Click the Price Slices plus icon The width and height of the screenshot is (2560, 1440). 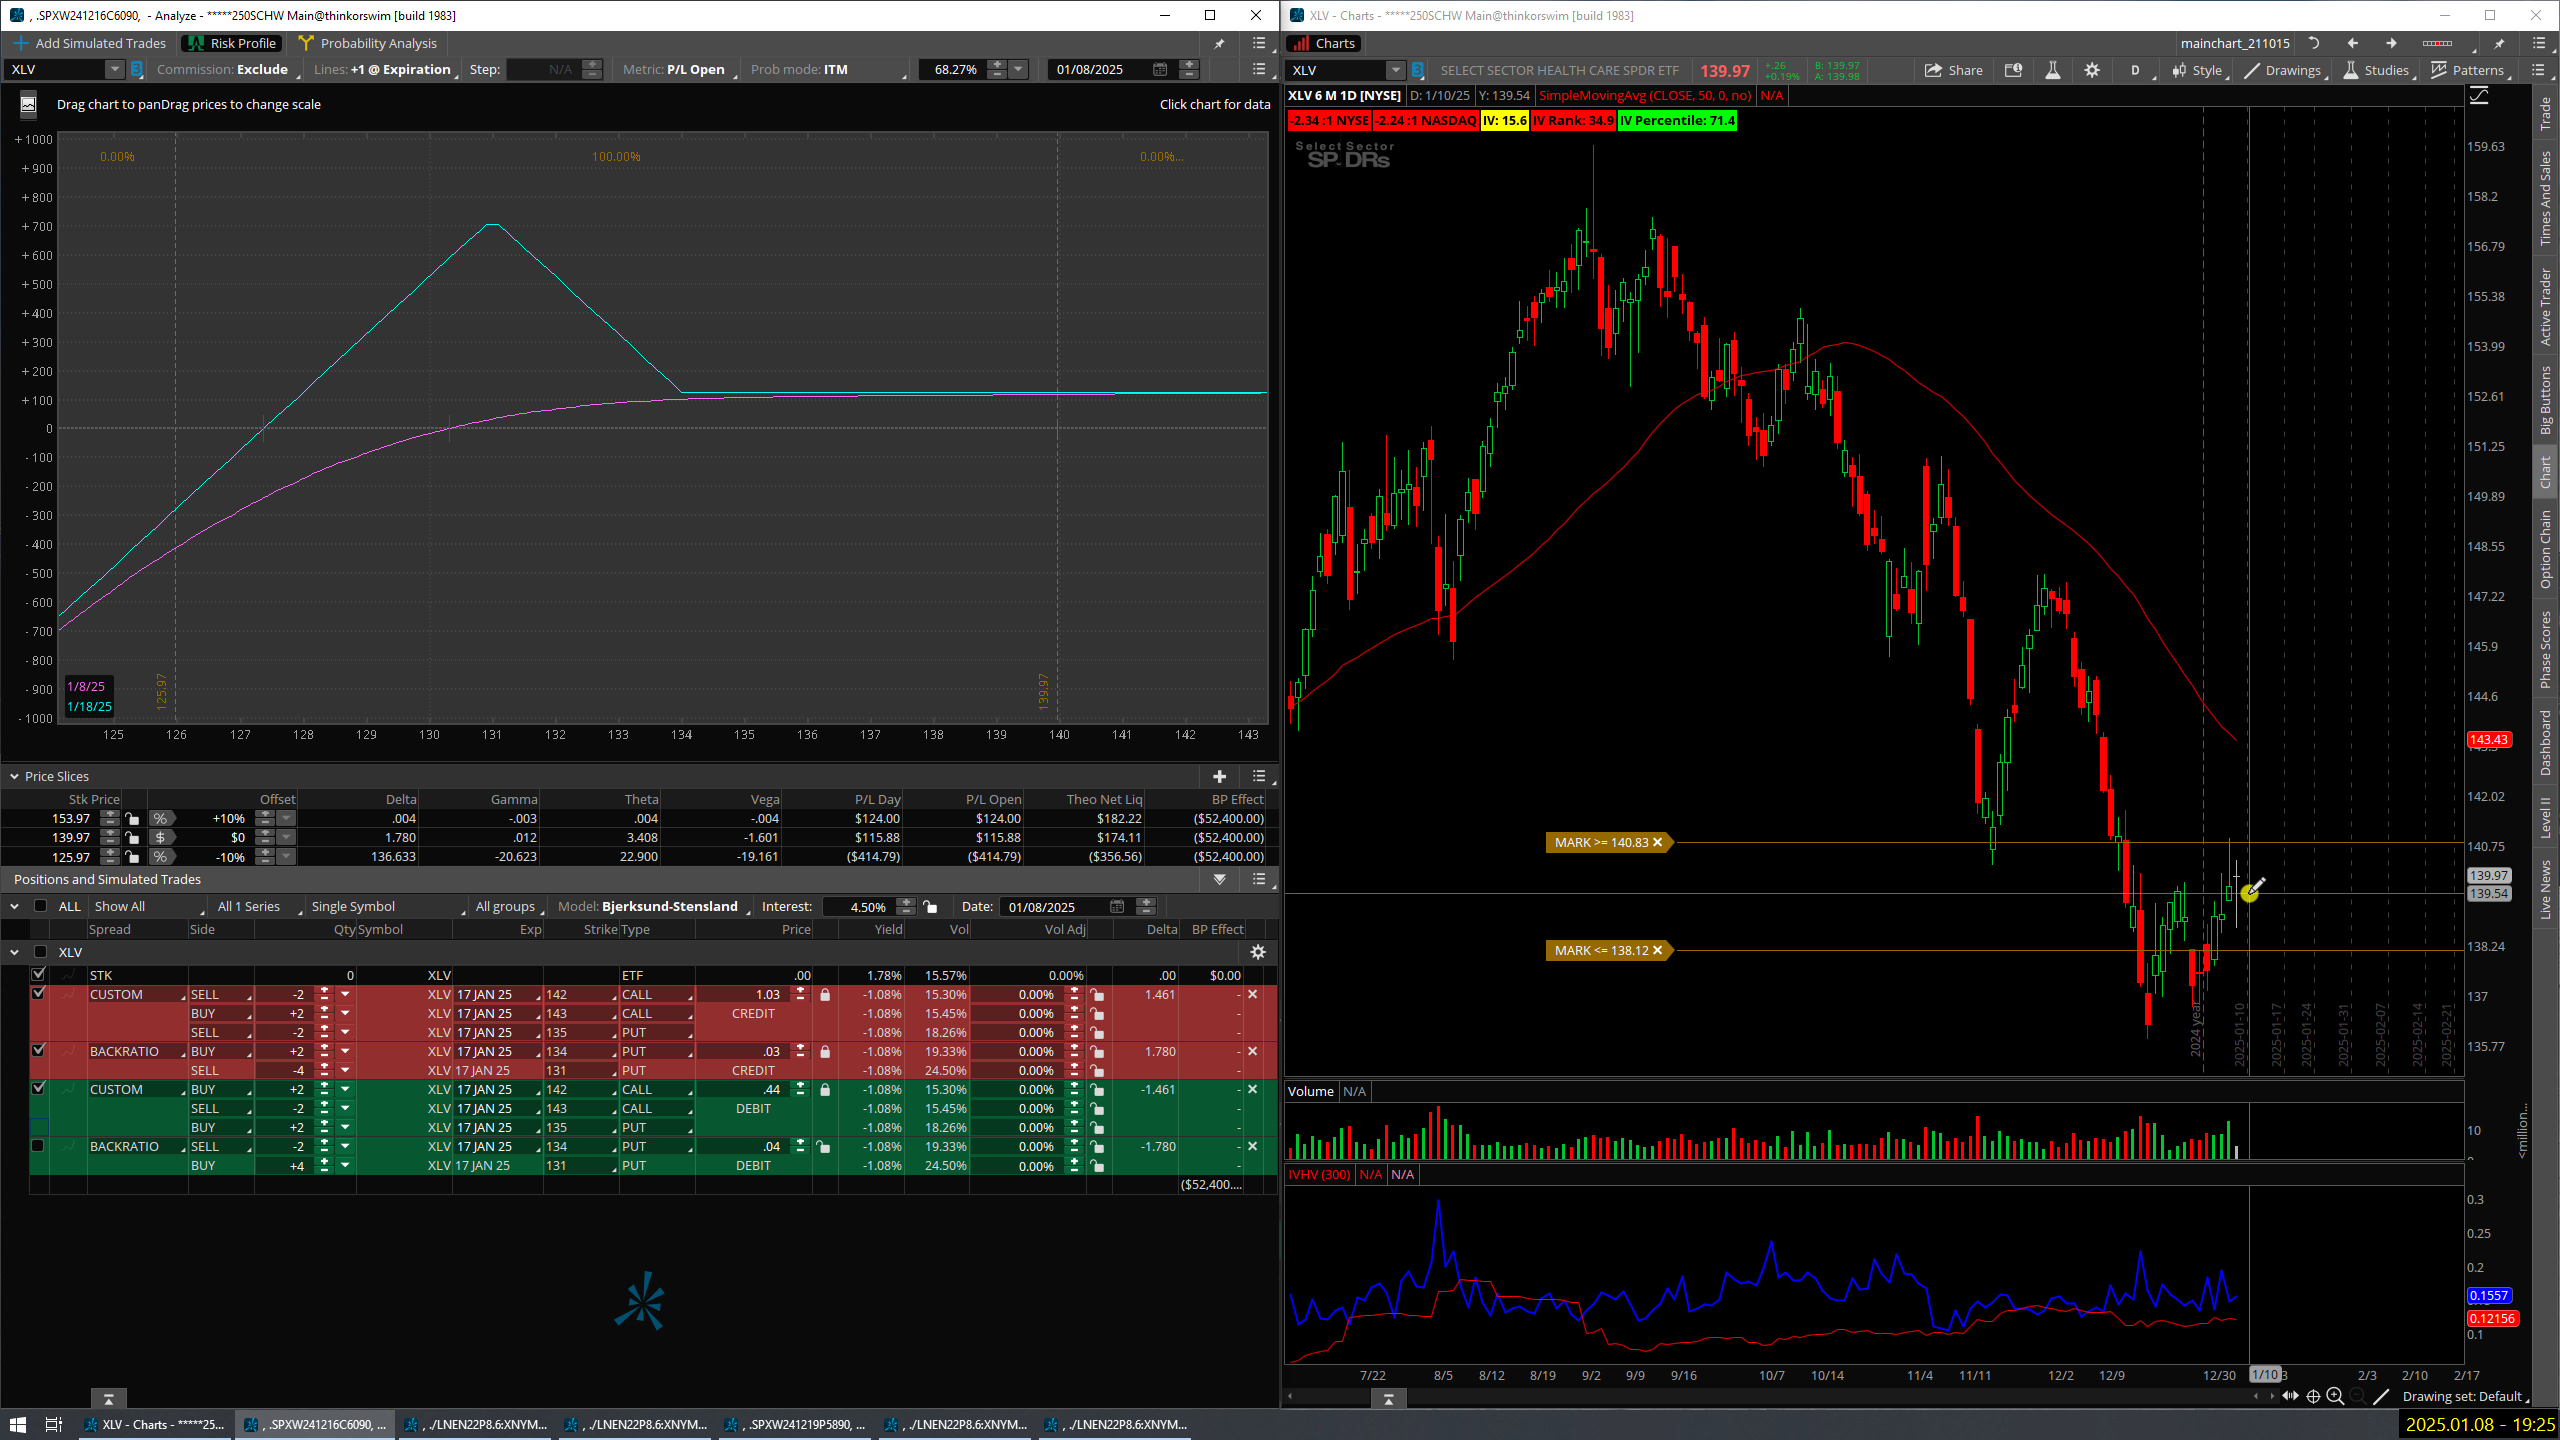pos(1219,776)
